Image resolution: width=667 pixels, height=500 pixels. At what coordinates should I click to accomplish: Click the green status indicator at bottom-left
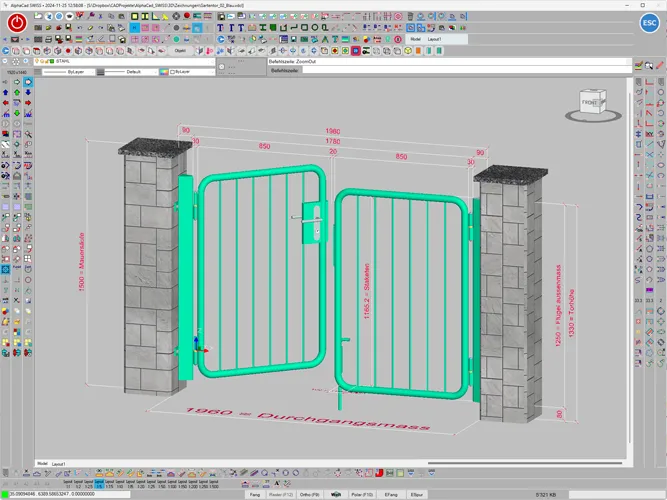pyautogui.click(x=5, y=494)
